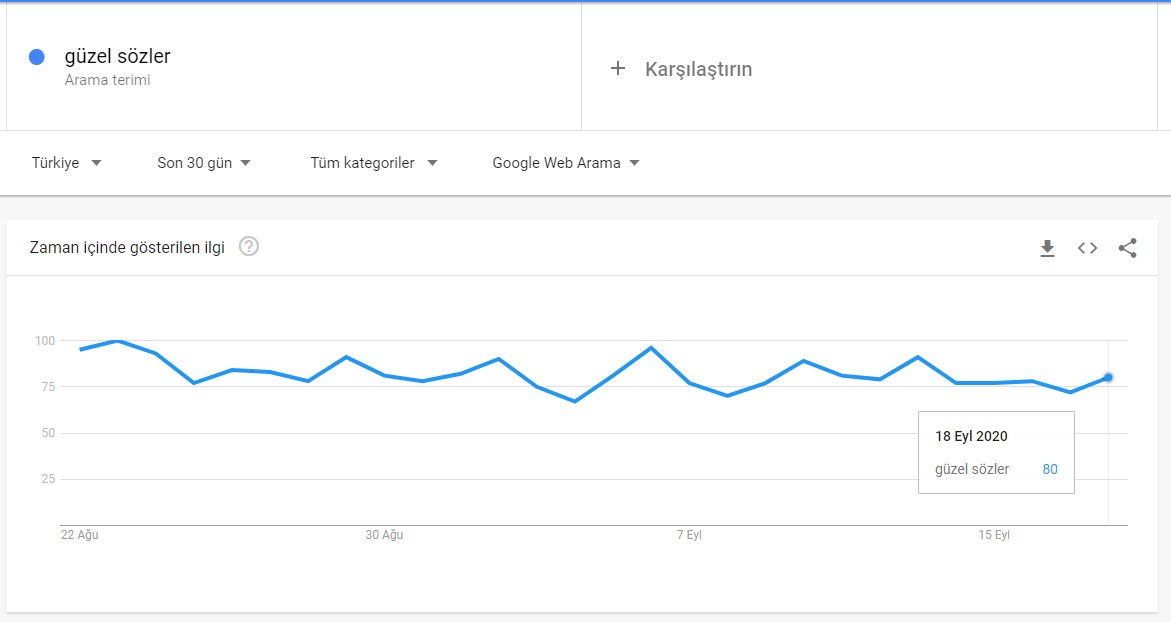The height and width of the screenshot is (622, 1171).
Task: Click the 30 Ağu axis label
Action: point(384,535)
